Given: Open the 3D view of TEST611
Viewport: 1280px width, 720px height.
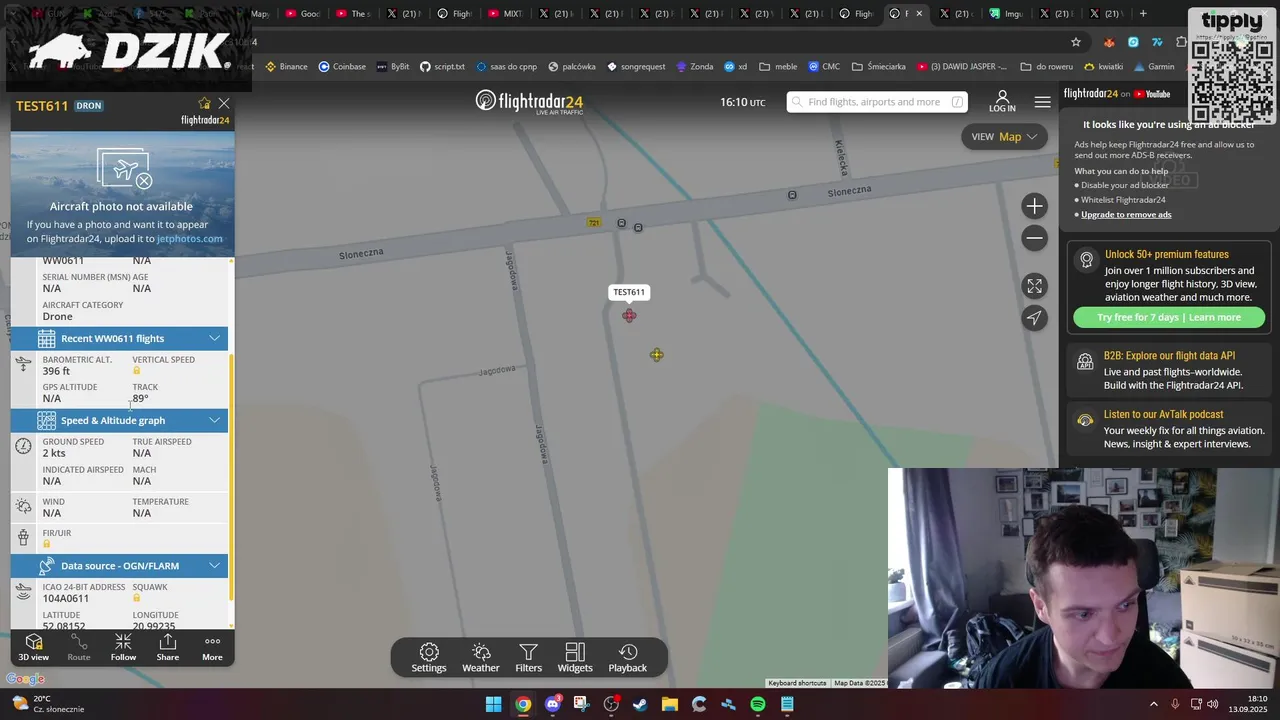Looking at the screenshot, I should 33,647.
